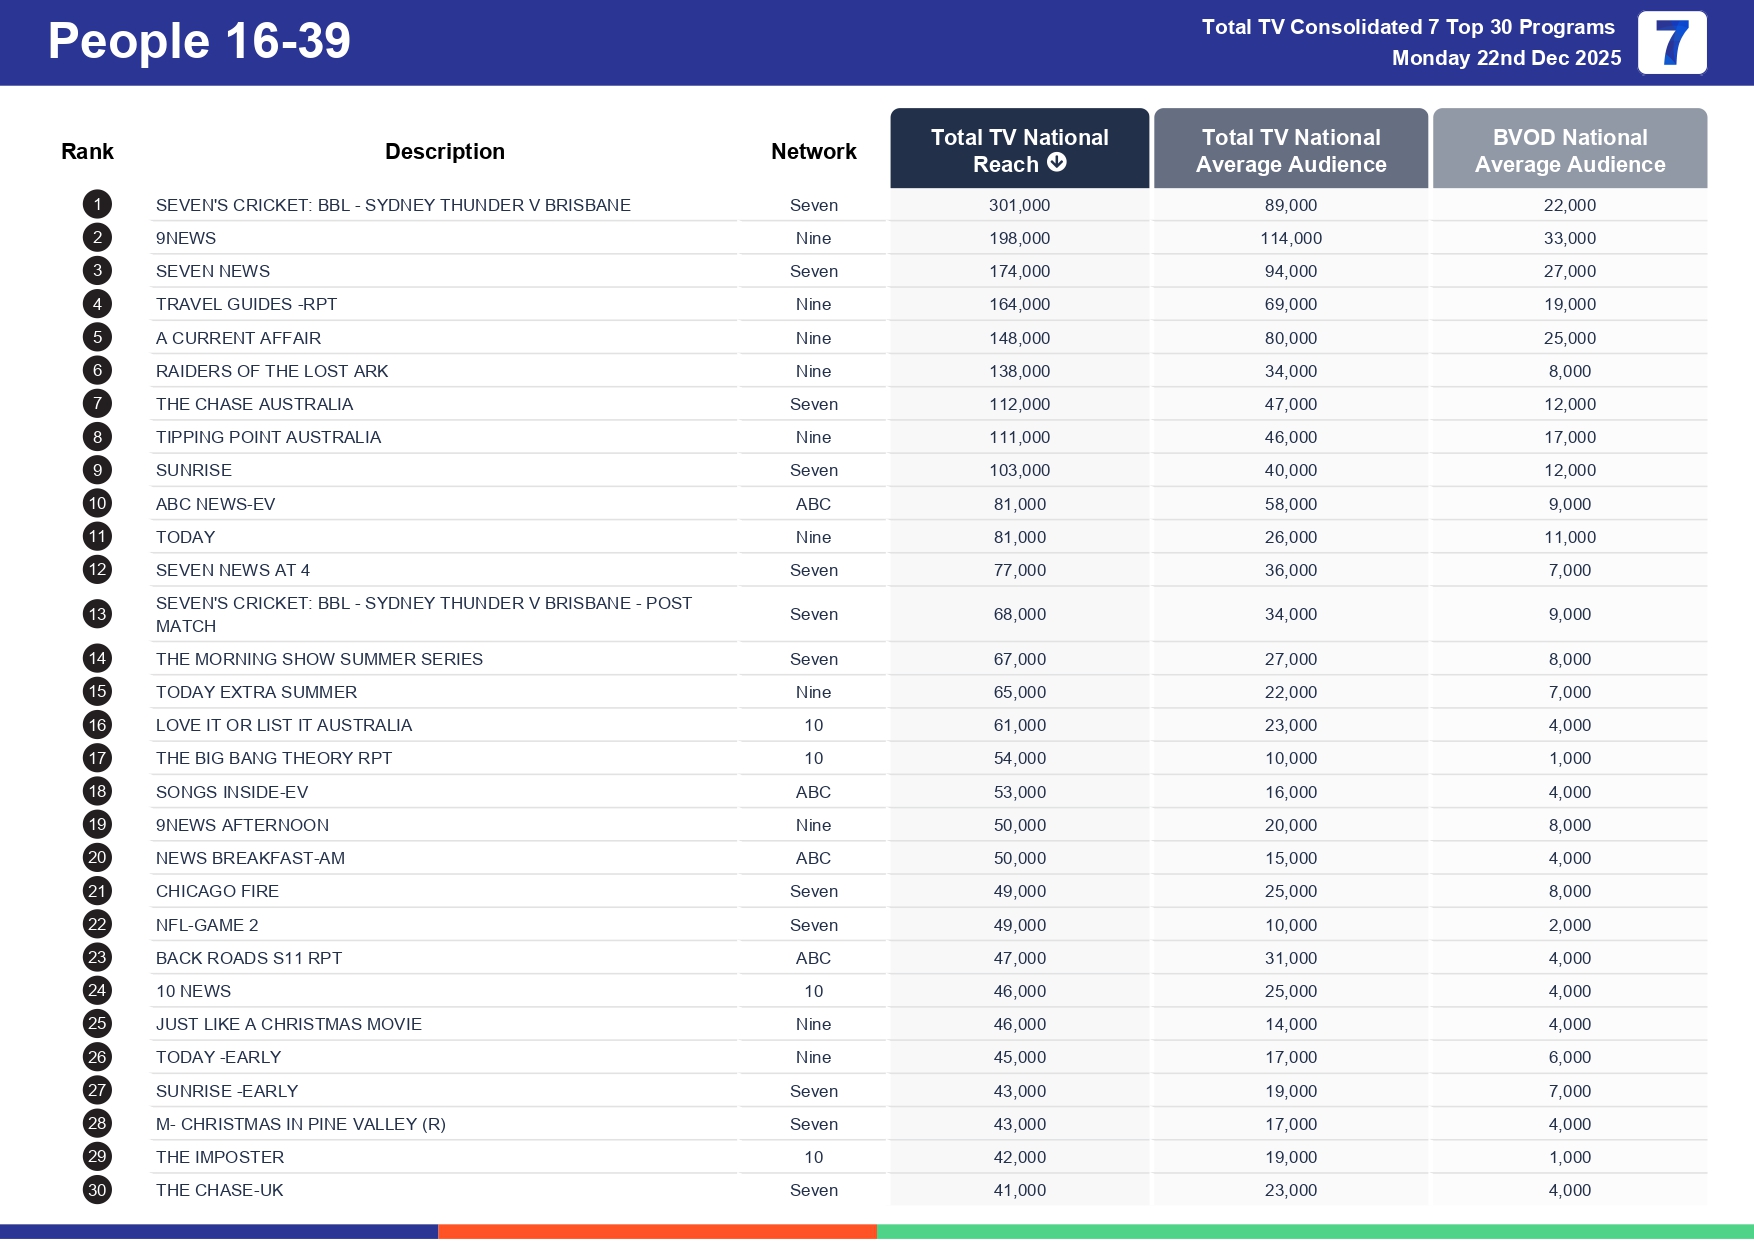
Task: Click the rank 25 badge beside JUST LIKE A CHRISTMAS MOVIE
Action: click(x=97, y=1024)
